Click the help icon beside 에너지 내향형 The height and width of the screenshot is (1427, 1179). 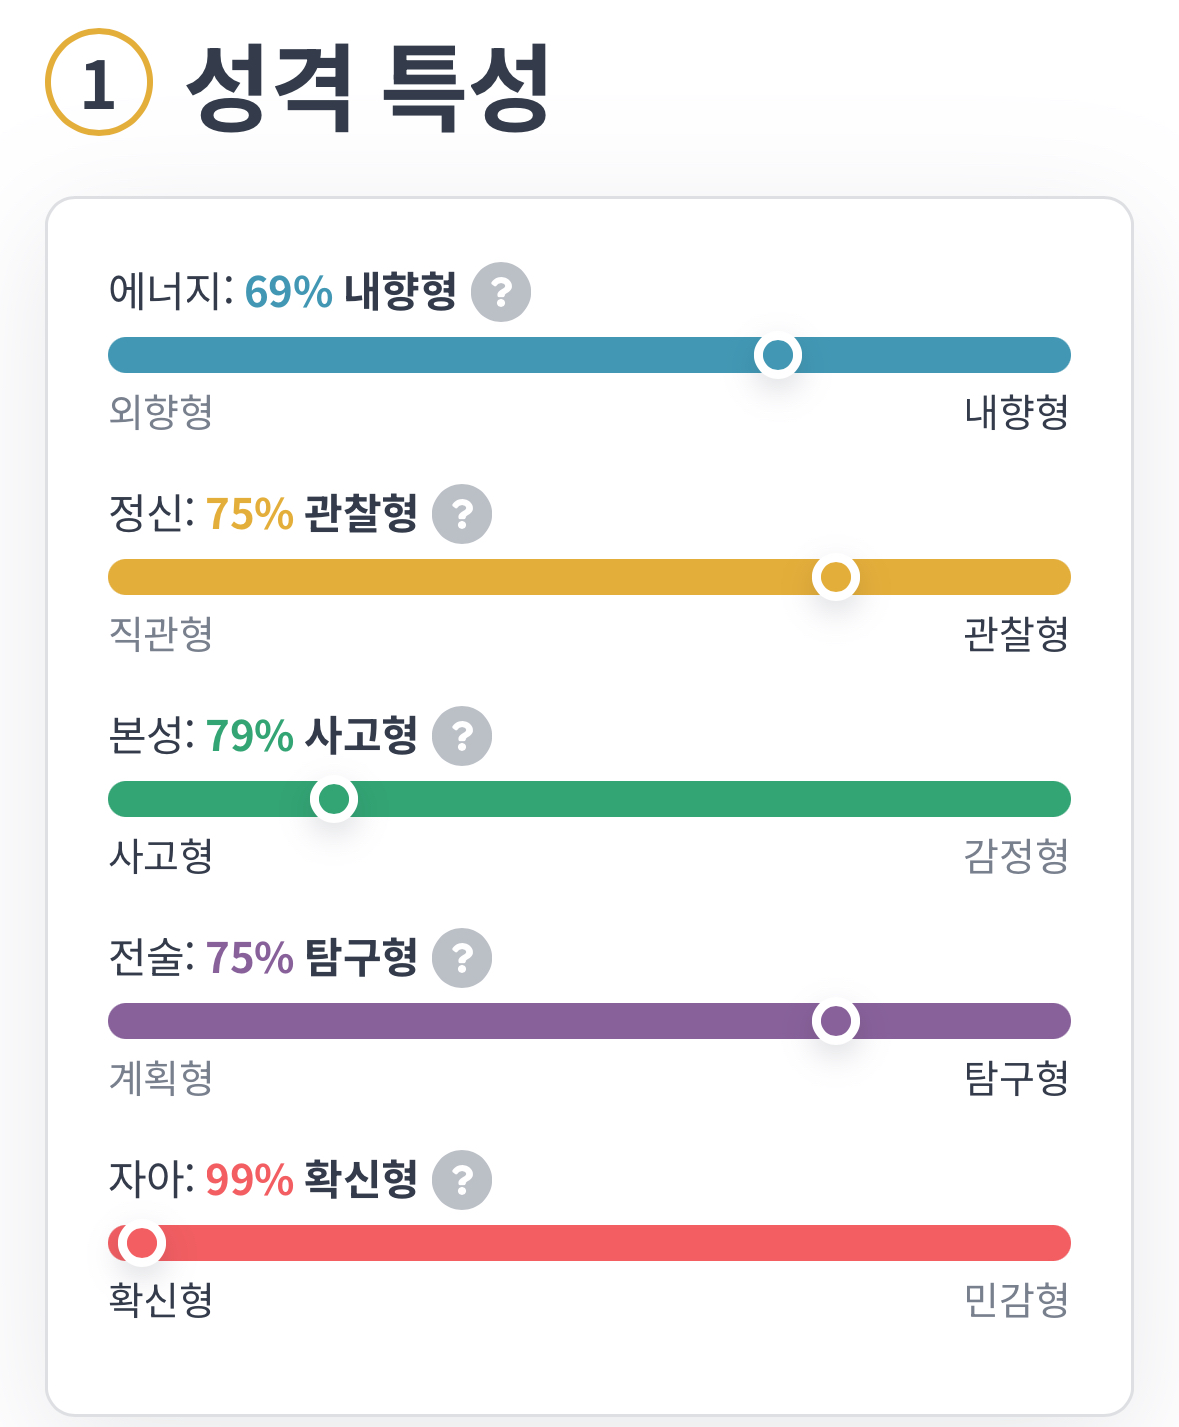[x=501, y=292]
